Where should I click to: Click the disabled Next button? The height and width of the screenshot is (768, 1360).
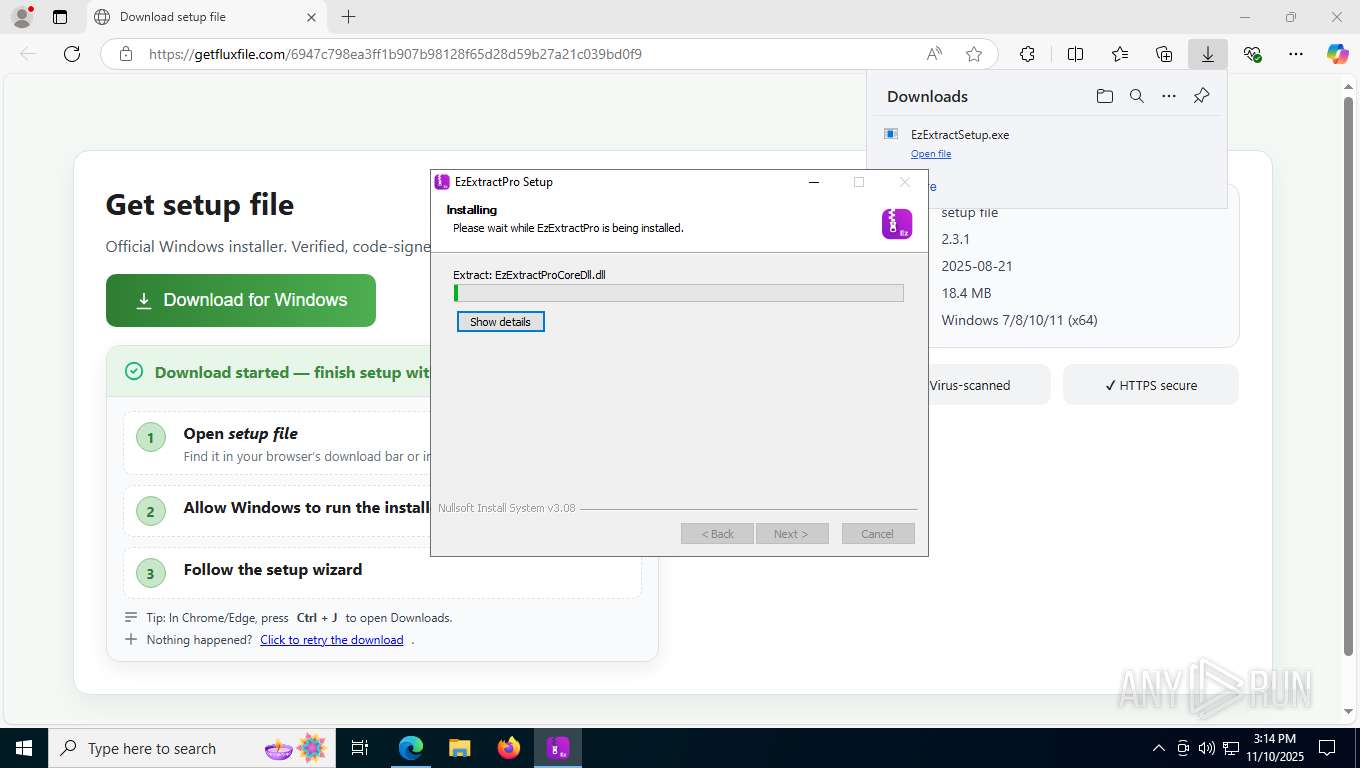[792, 534]
